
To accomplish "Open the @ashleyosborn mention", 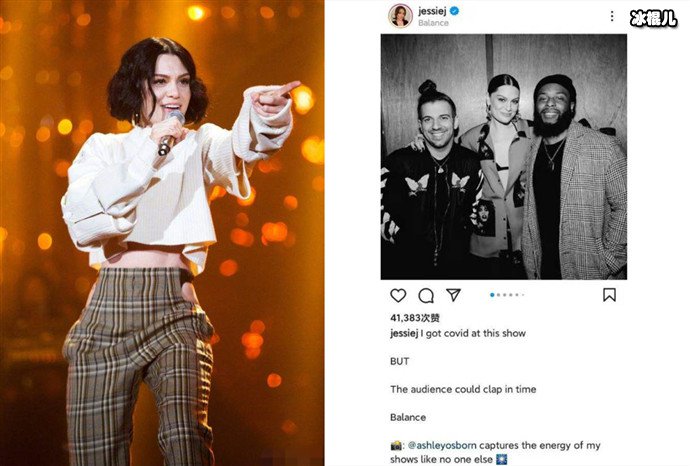I will pyautogui.click(x=442, y=445).
